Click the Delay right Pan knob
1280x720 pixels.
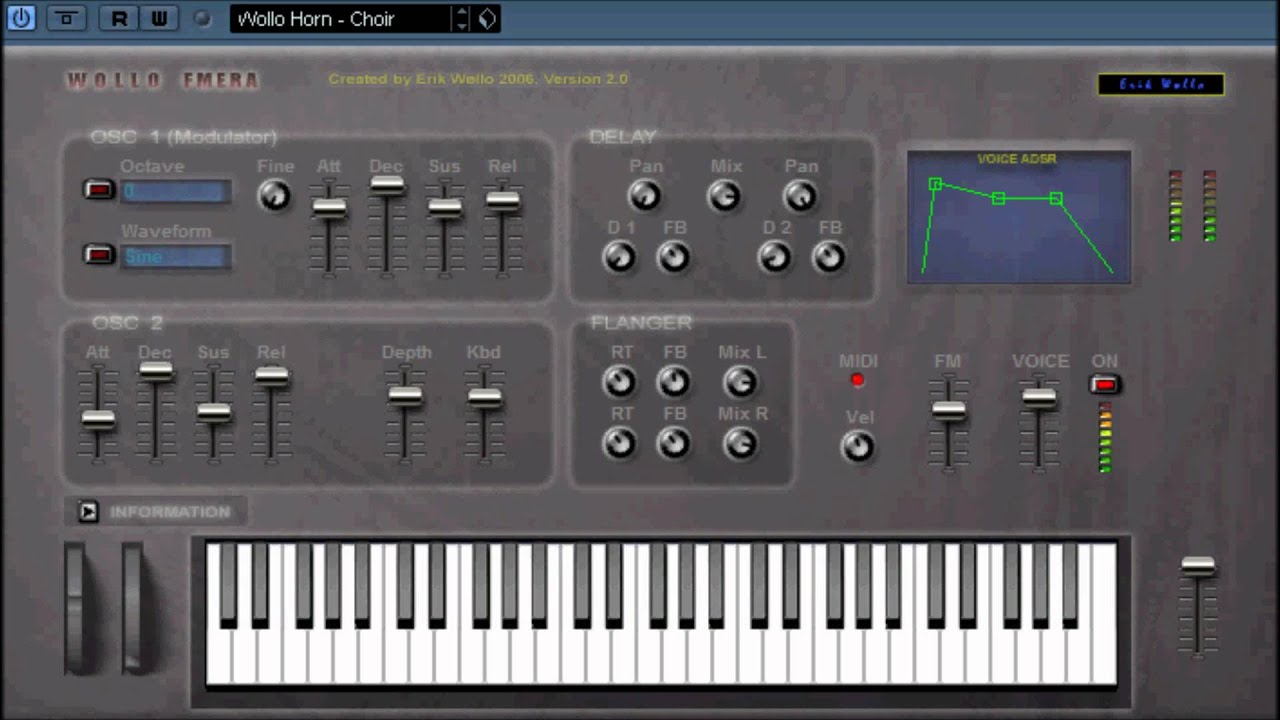800,196
